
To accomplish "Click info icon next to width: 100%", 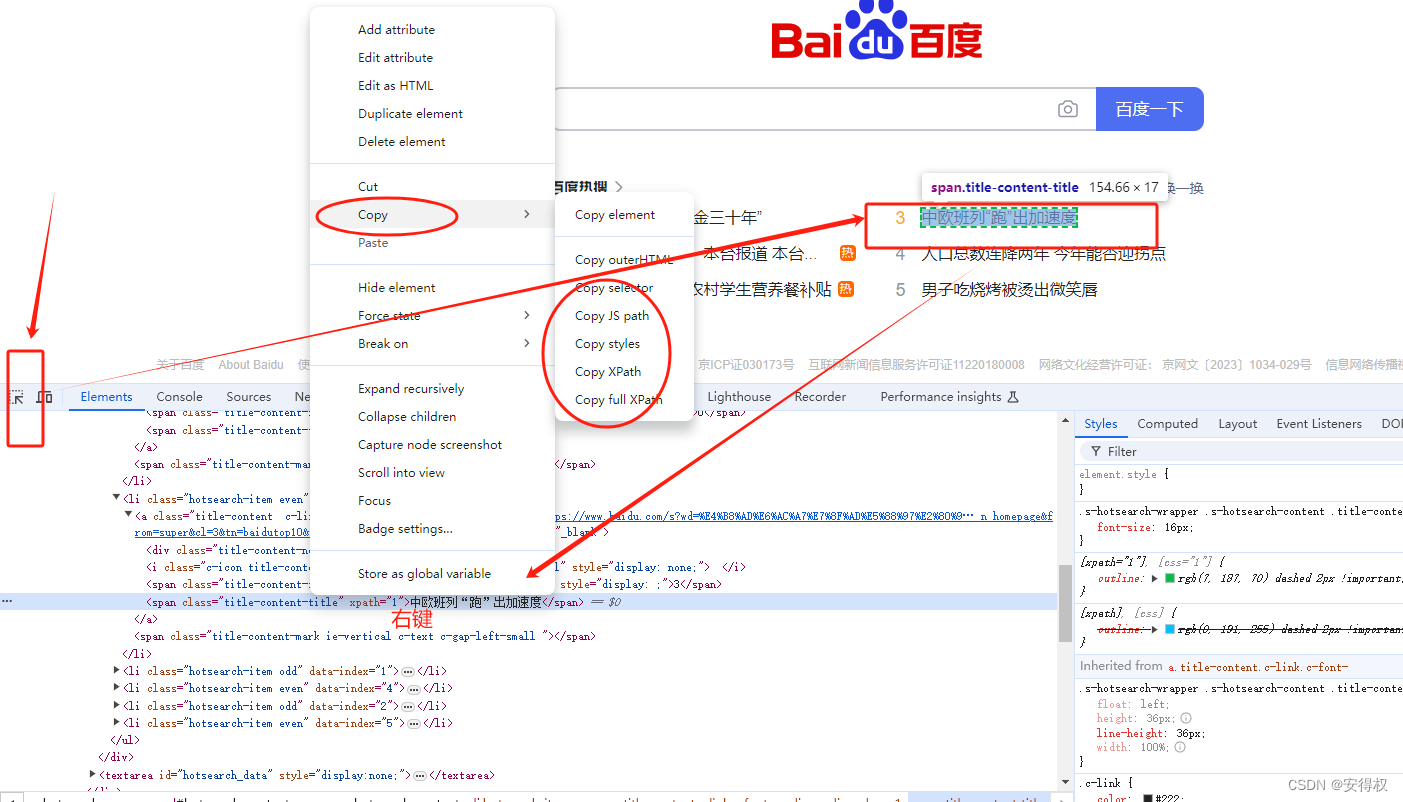I will coord(1180,747).
